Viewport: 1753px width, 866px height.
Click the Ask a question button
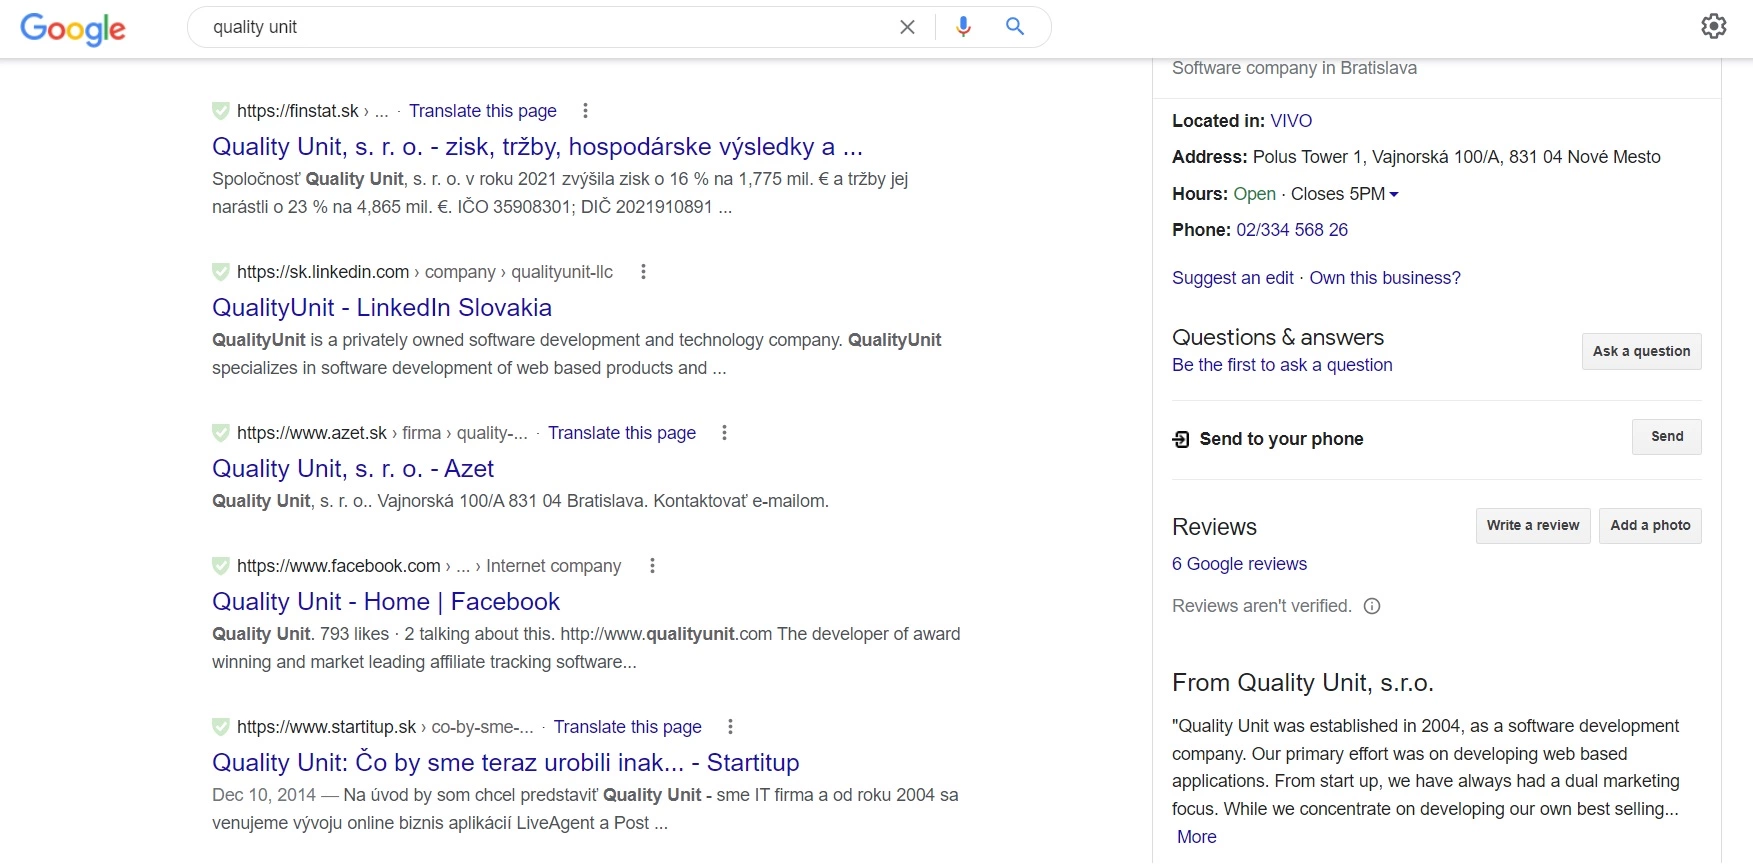[1641, 352]
